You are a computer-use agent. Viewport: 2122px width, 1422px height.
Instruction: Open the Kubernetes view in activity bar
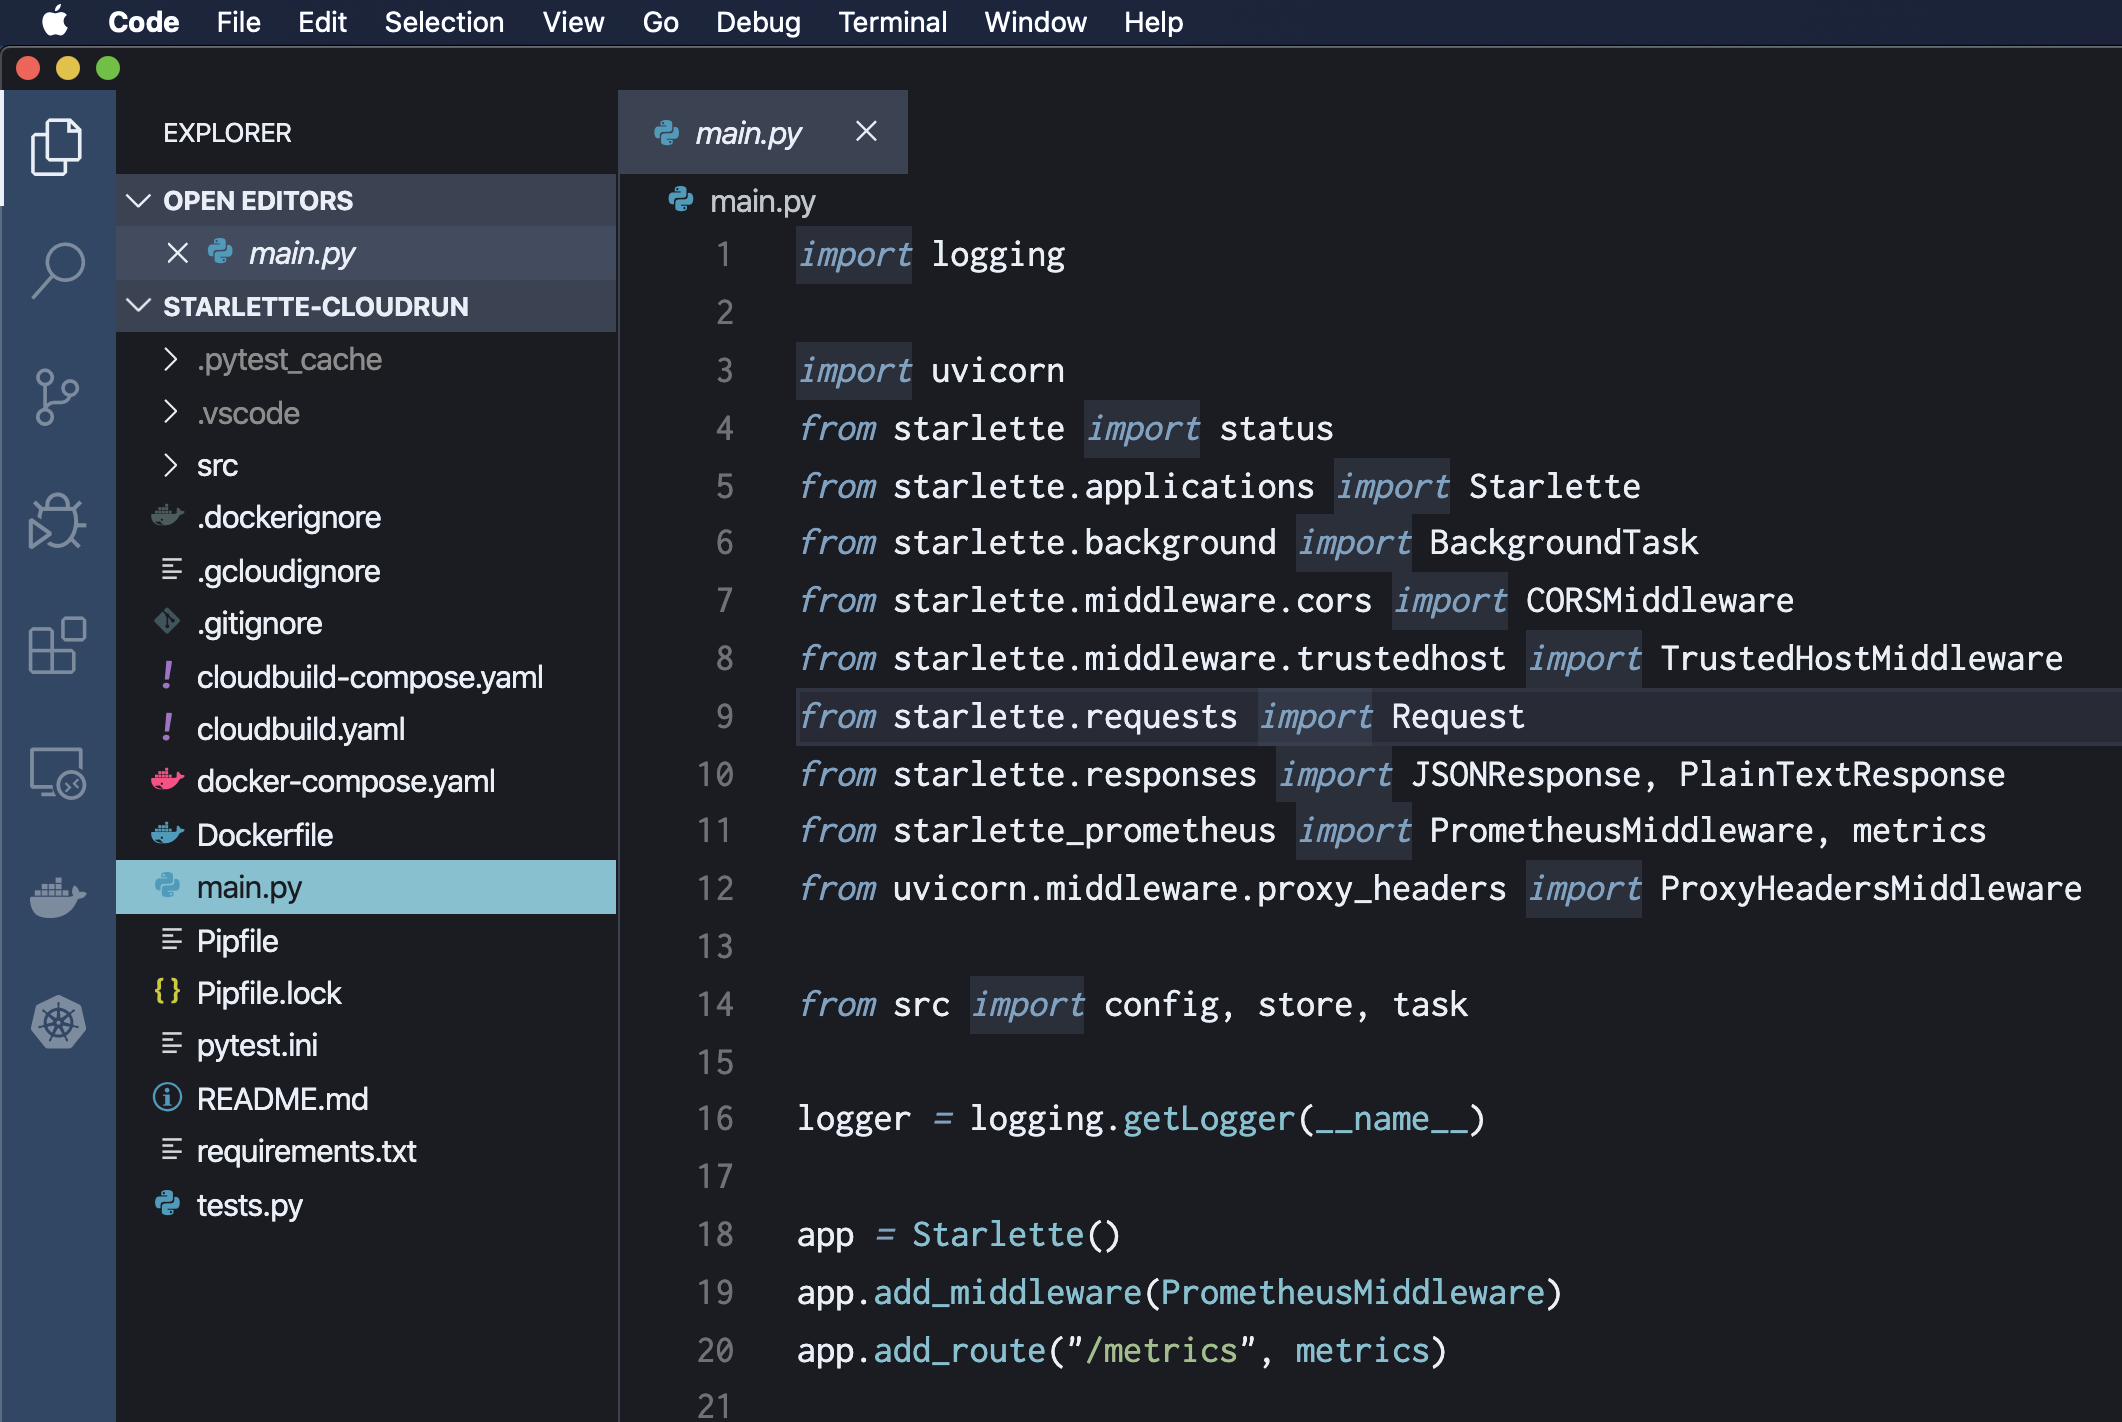point(58,1022)
